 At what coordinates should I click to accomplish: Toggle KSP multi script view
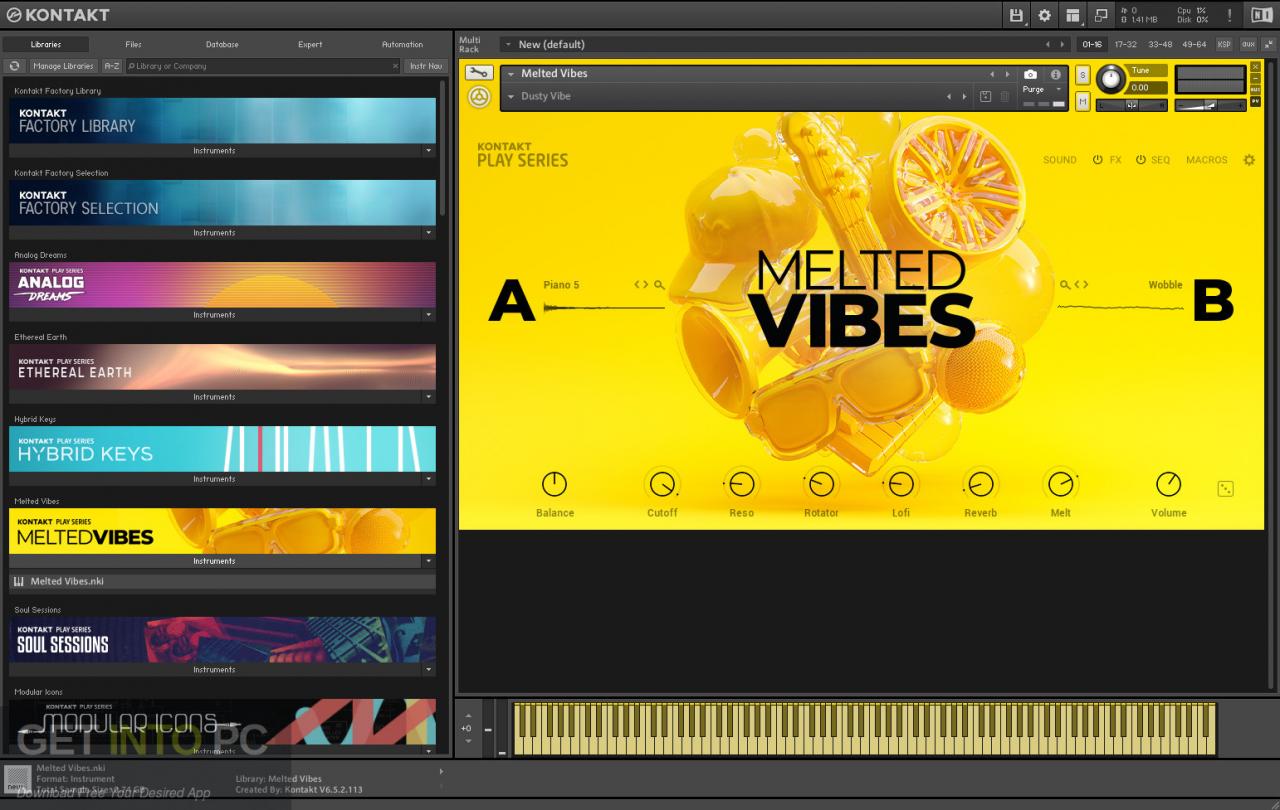coord(1224,44)
